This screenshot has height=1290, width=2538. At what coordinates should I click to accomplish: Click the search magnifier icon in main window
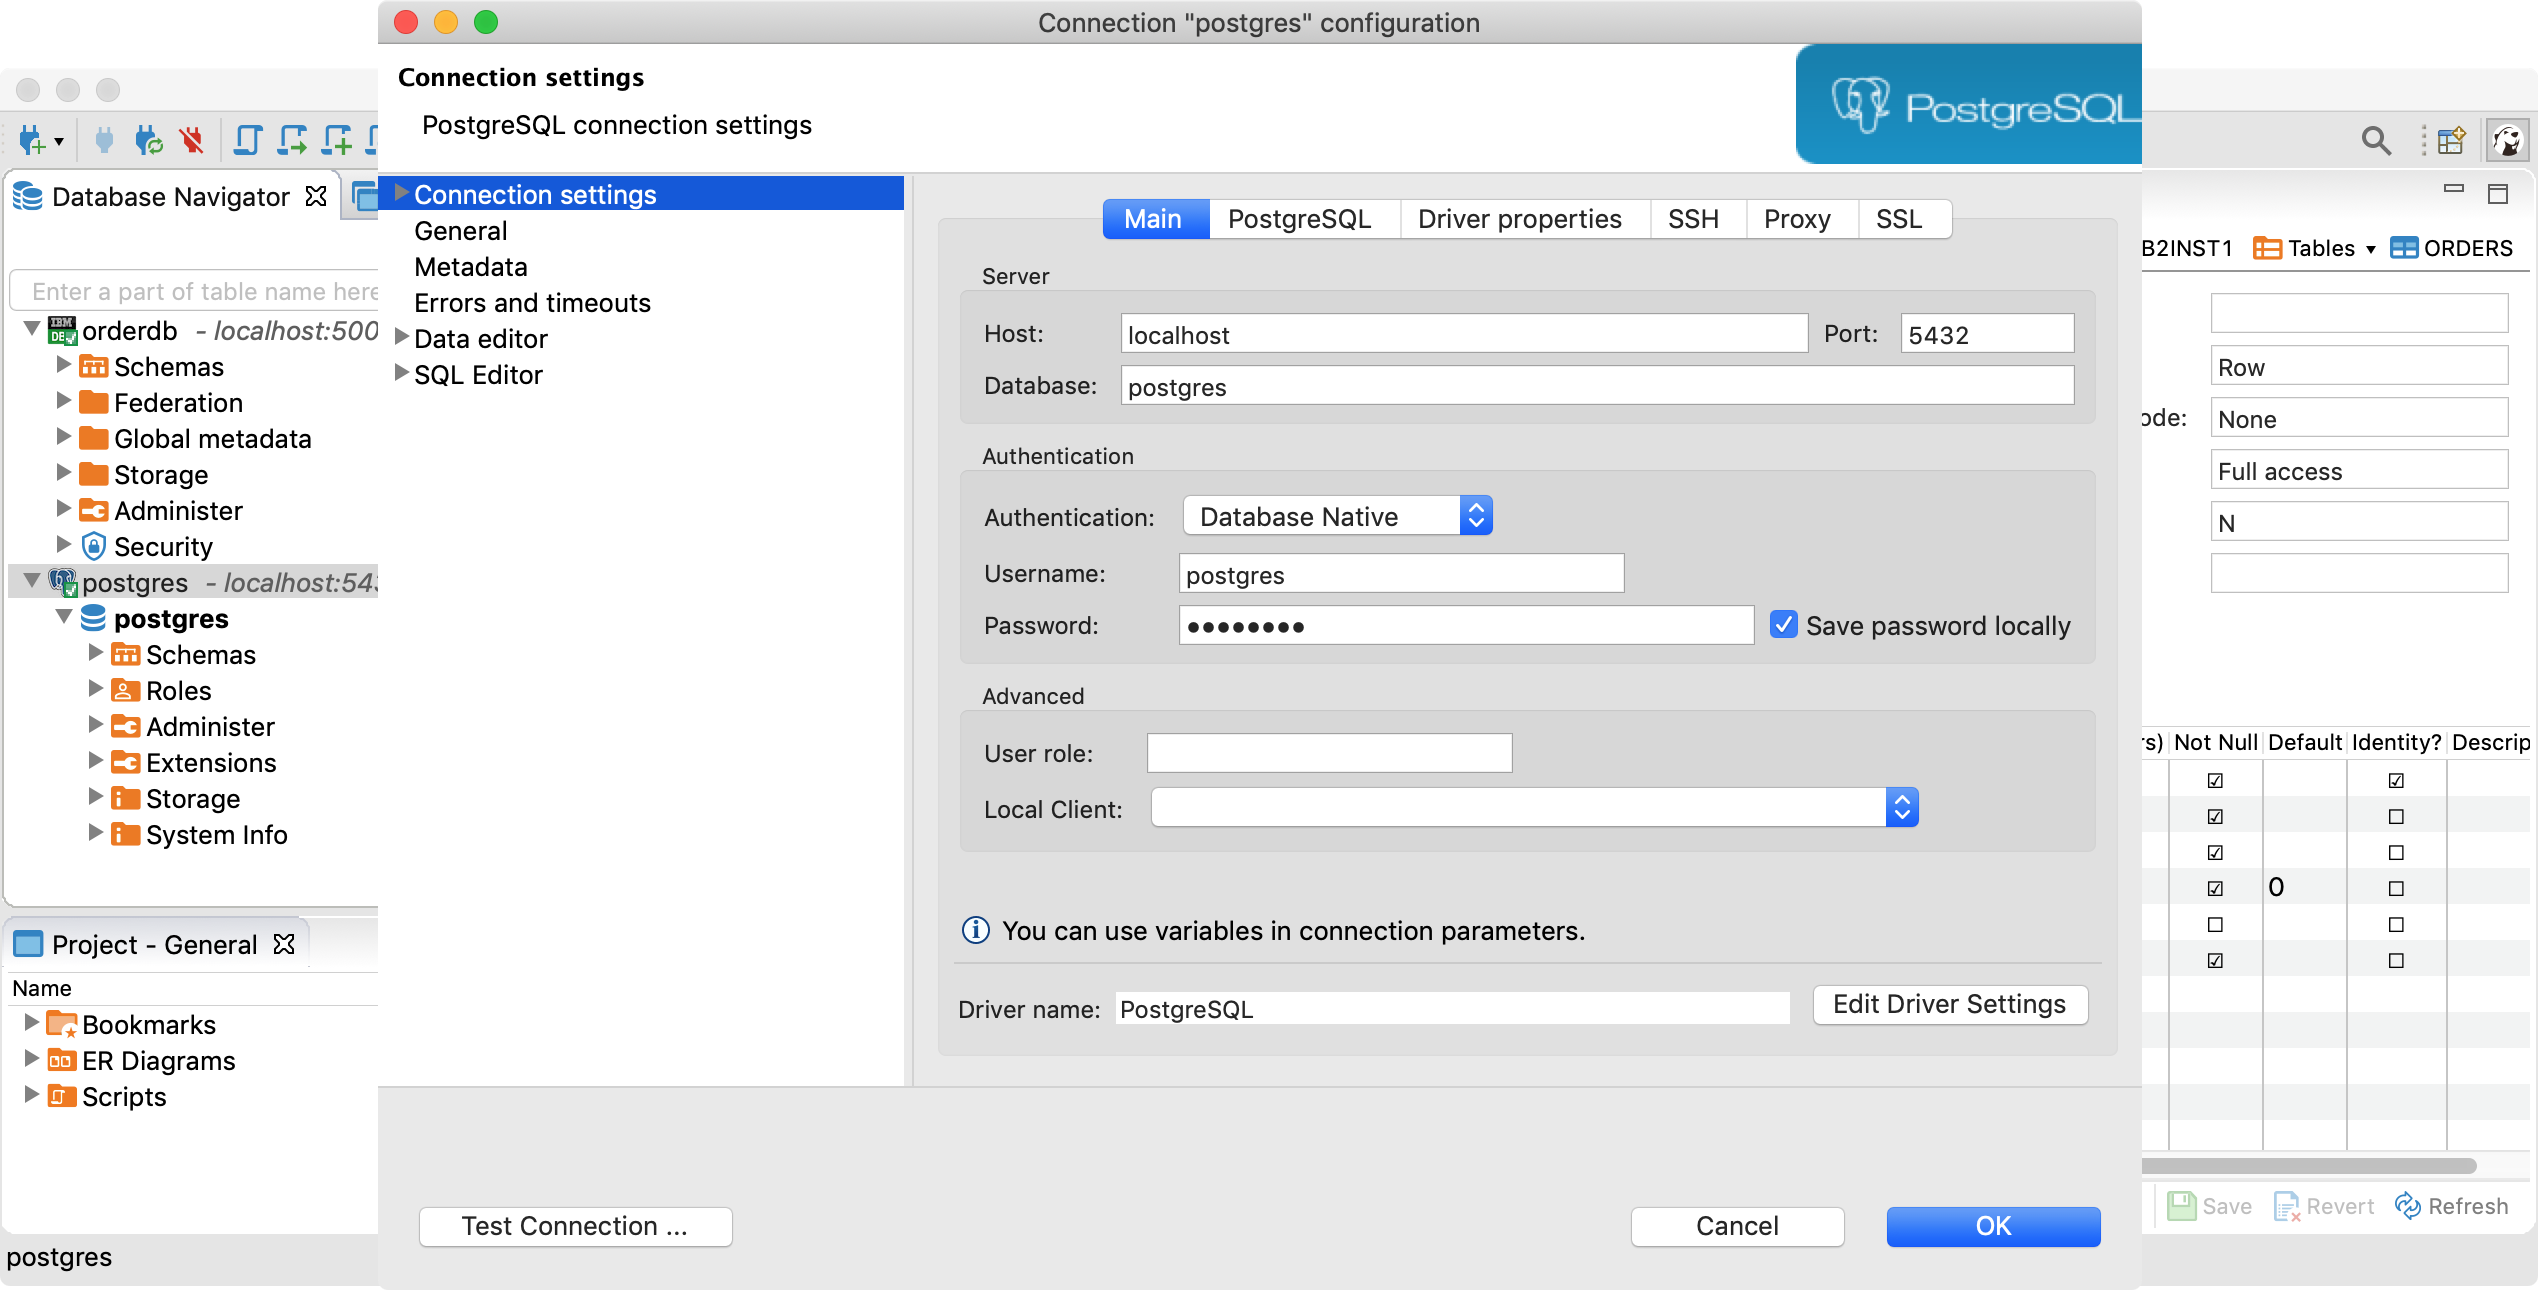(x=2376, y=141)
